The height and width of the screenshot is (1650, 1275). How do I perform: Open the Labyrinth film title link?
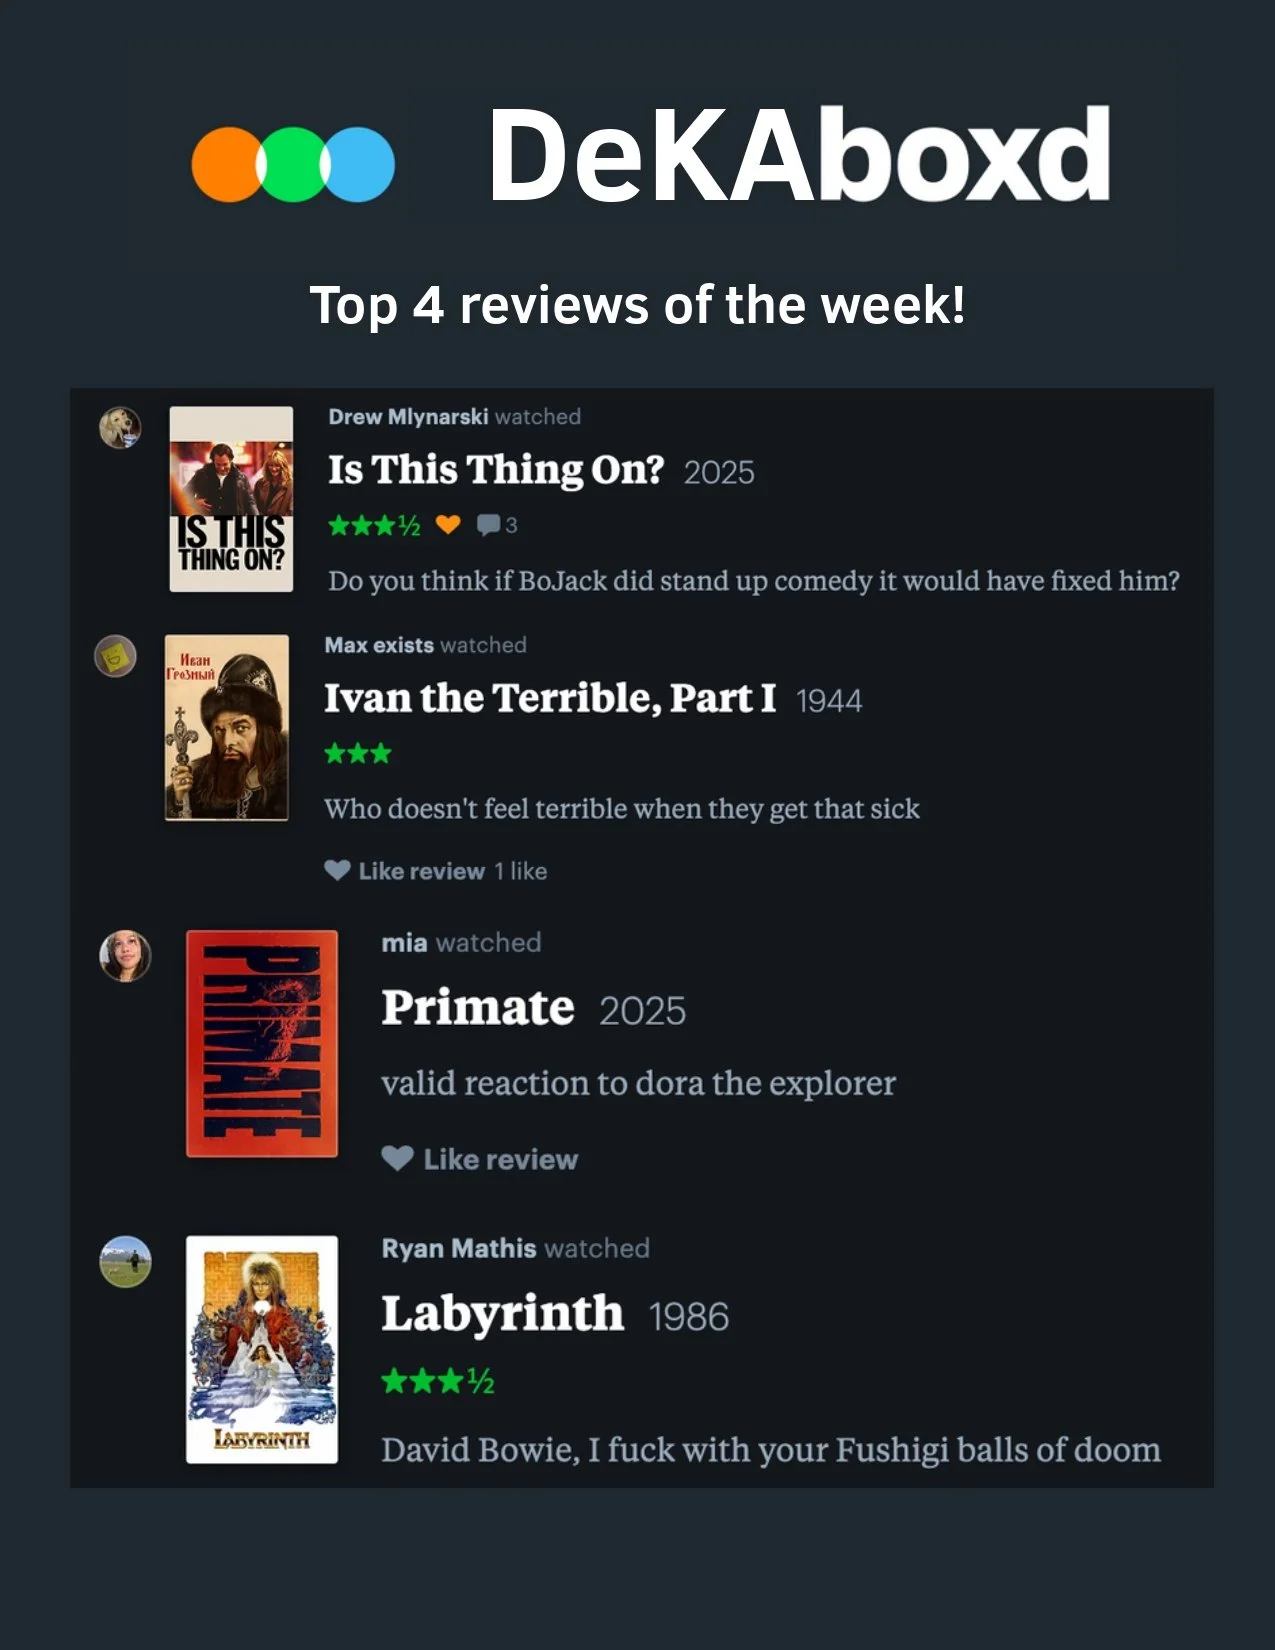pyautogui.click(x=502, y=1314)
